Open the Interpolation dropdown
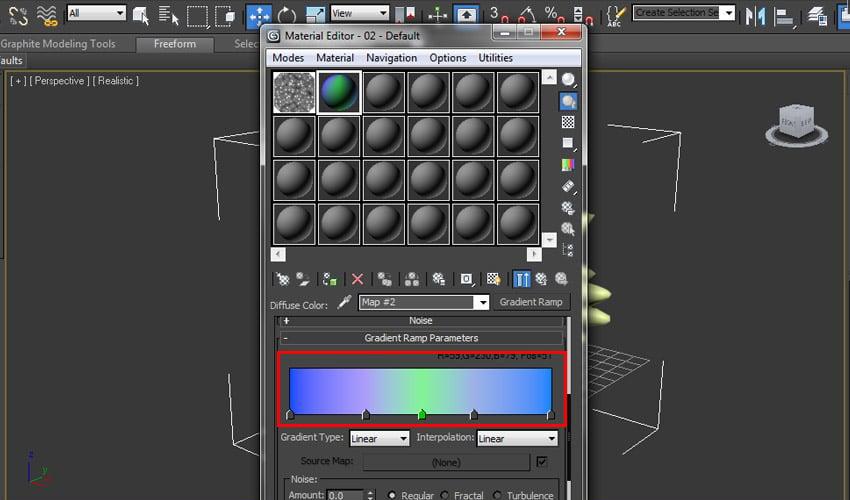Viewport: 850px width, 500px height. [x=517, y=438]
